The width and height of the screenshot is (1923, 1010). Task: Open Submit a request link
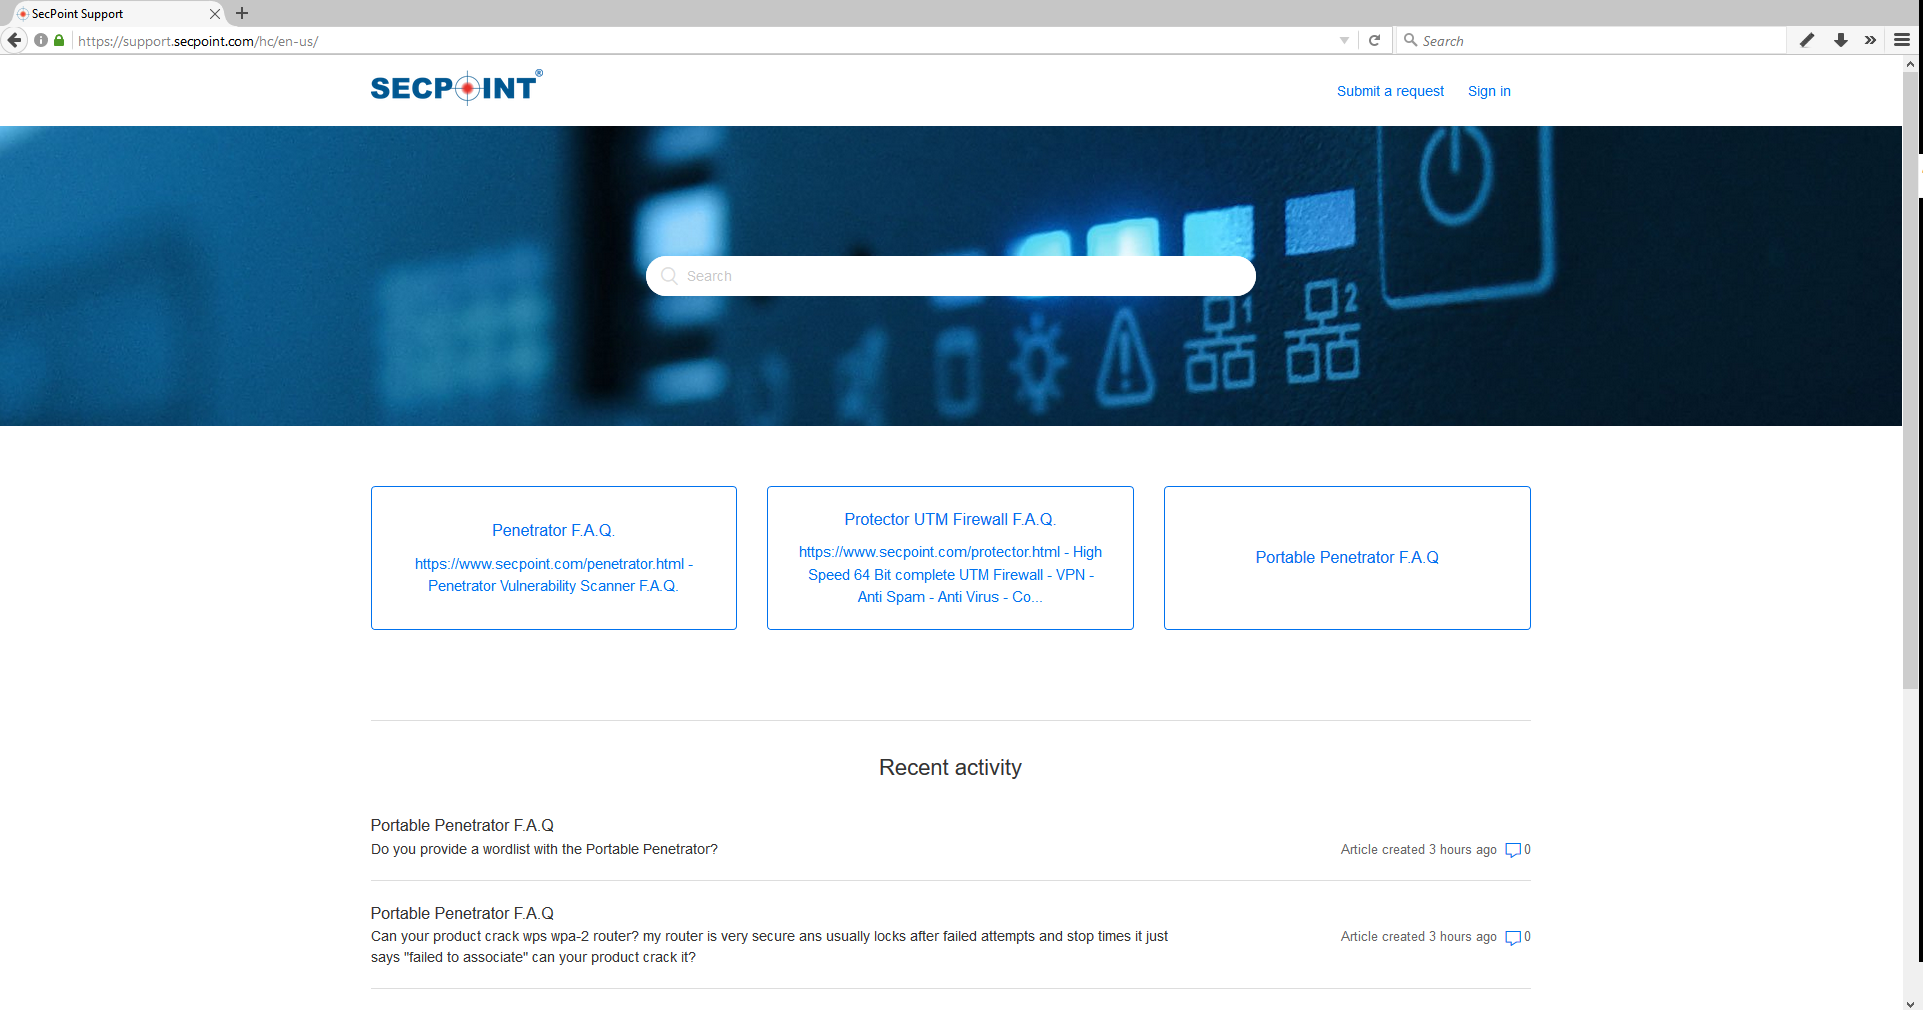click(1390, 91)
